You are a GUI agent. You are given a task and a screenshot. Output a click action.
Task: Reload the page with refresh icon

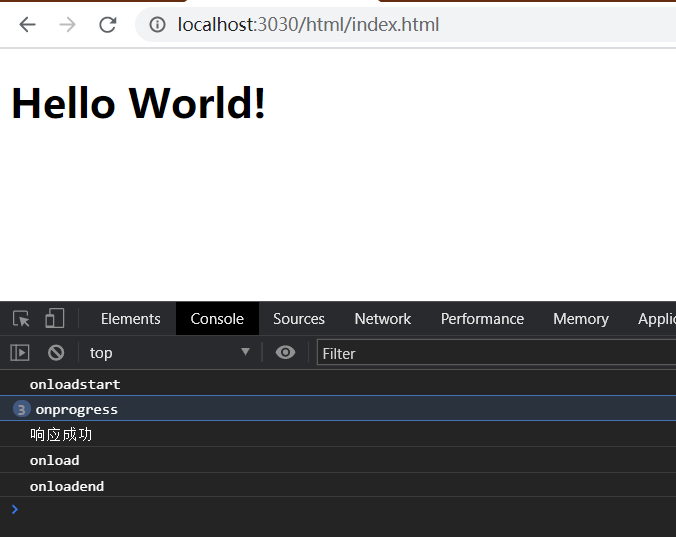[107, 25]
